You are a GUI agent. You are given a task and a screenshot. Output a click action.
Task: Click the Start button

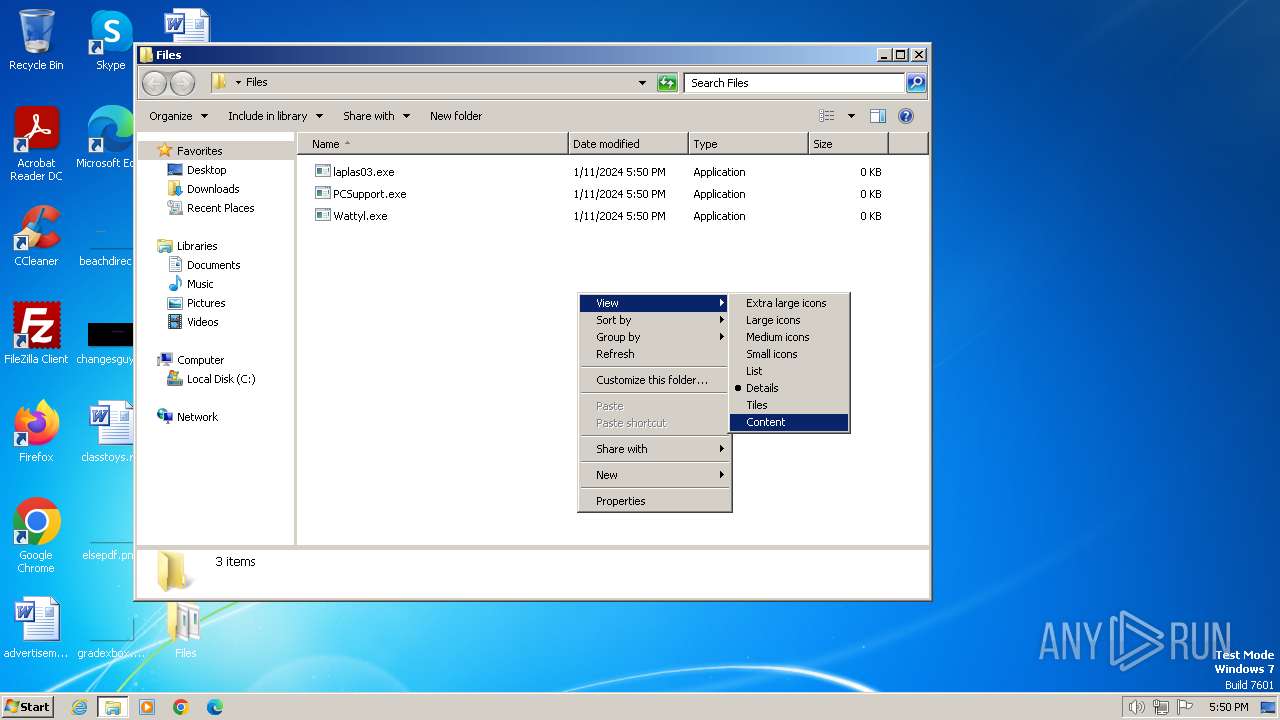[x=27, y=707]
